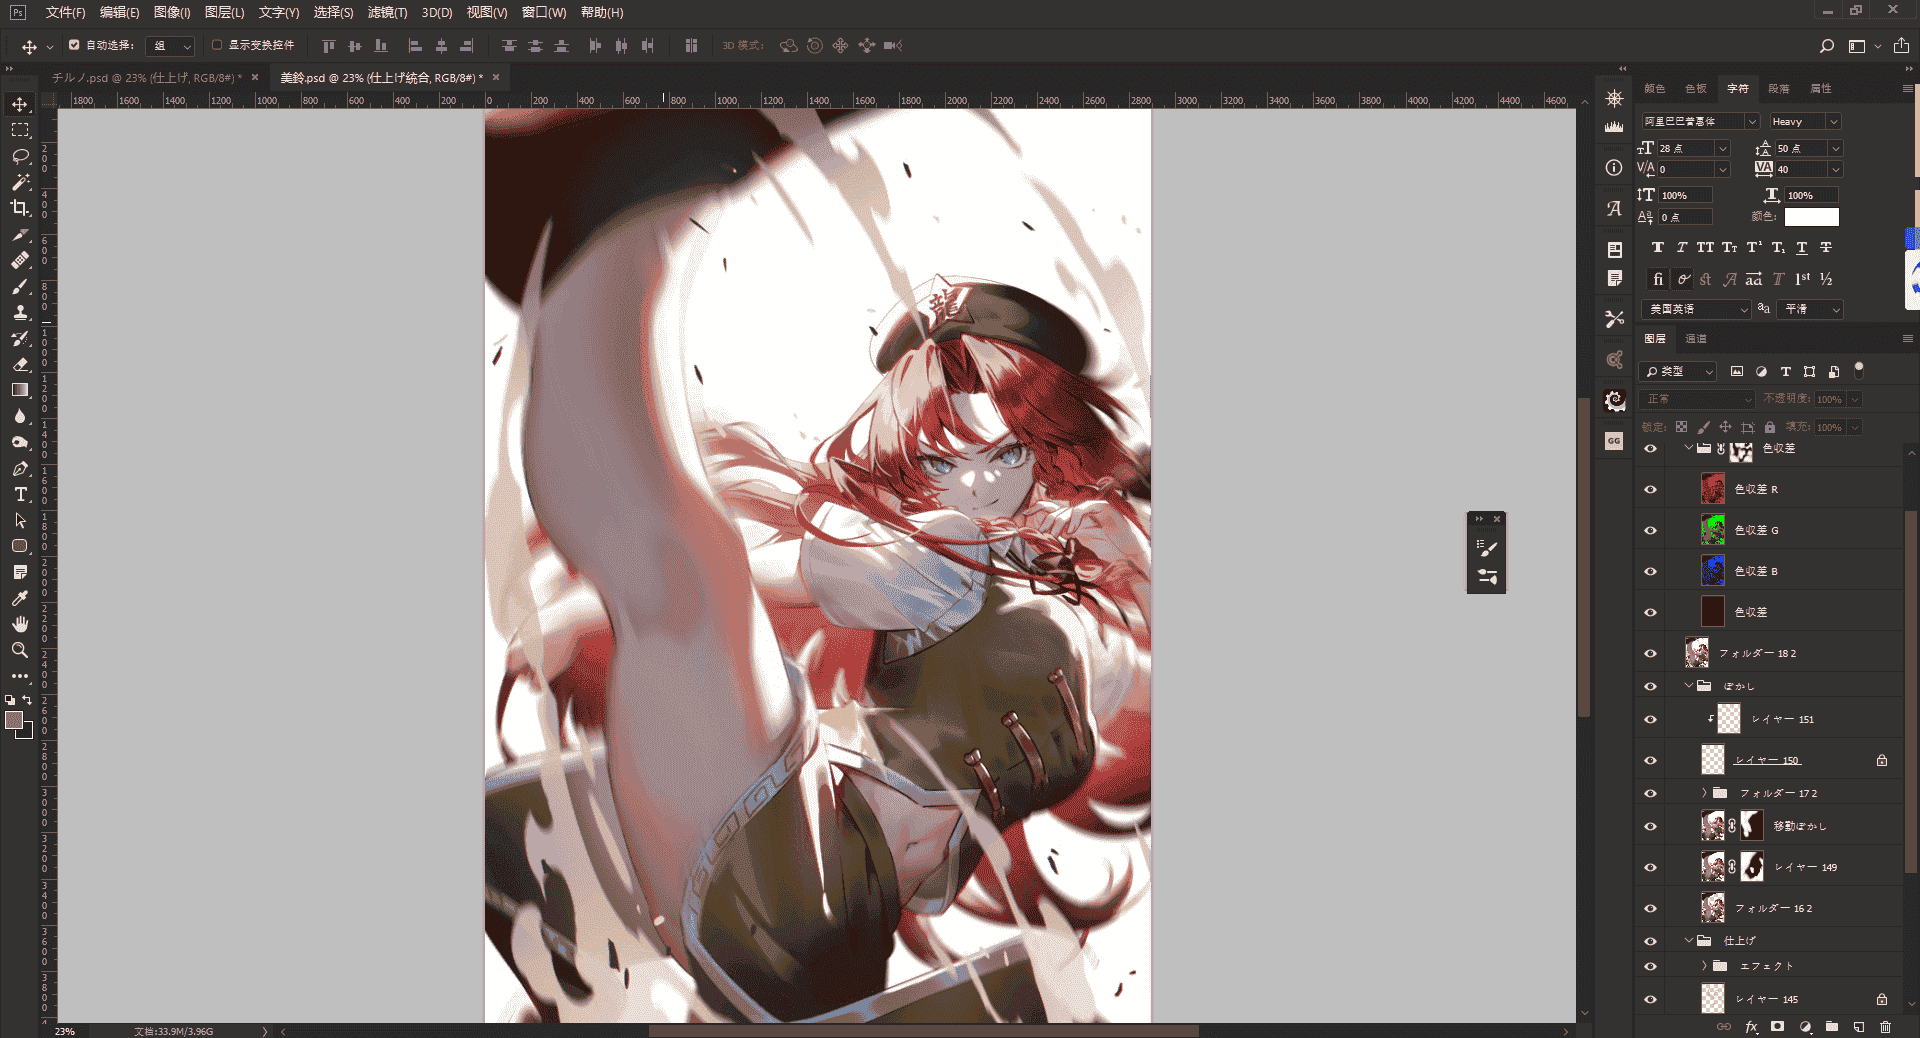Viewport: 1920px width, 1038px height.
Task: Expand the フォルダー 17 2 group
Action: pyautogui.click(x=1705, y=793)
